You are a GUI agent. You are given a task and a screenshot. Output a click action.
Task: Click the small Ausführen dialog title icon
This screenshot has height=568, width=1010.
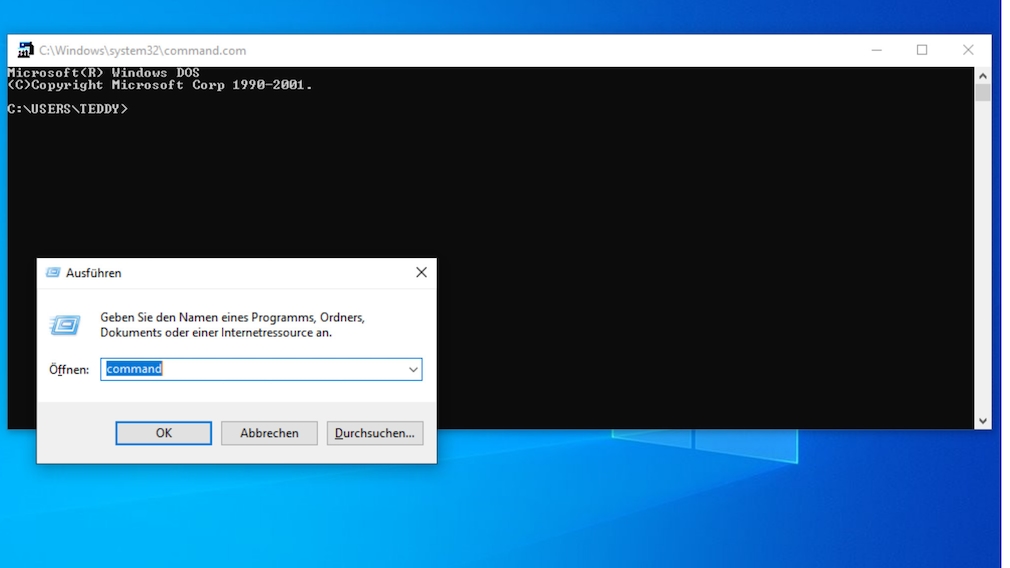53,273
